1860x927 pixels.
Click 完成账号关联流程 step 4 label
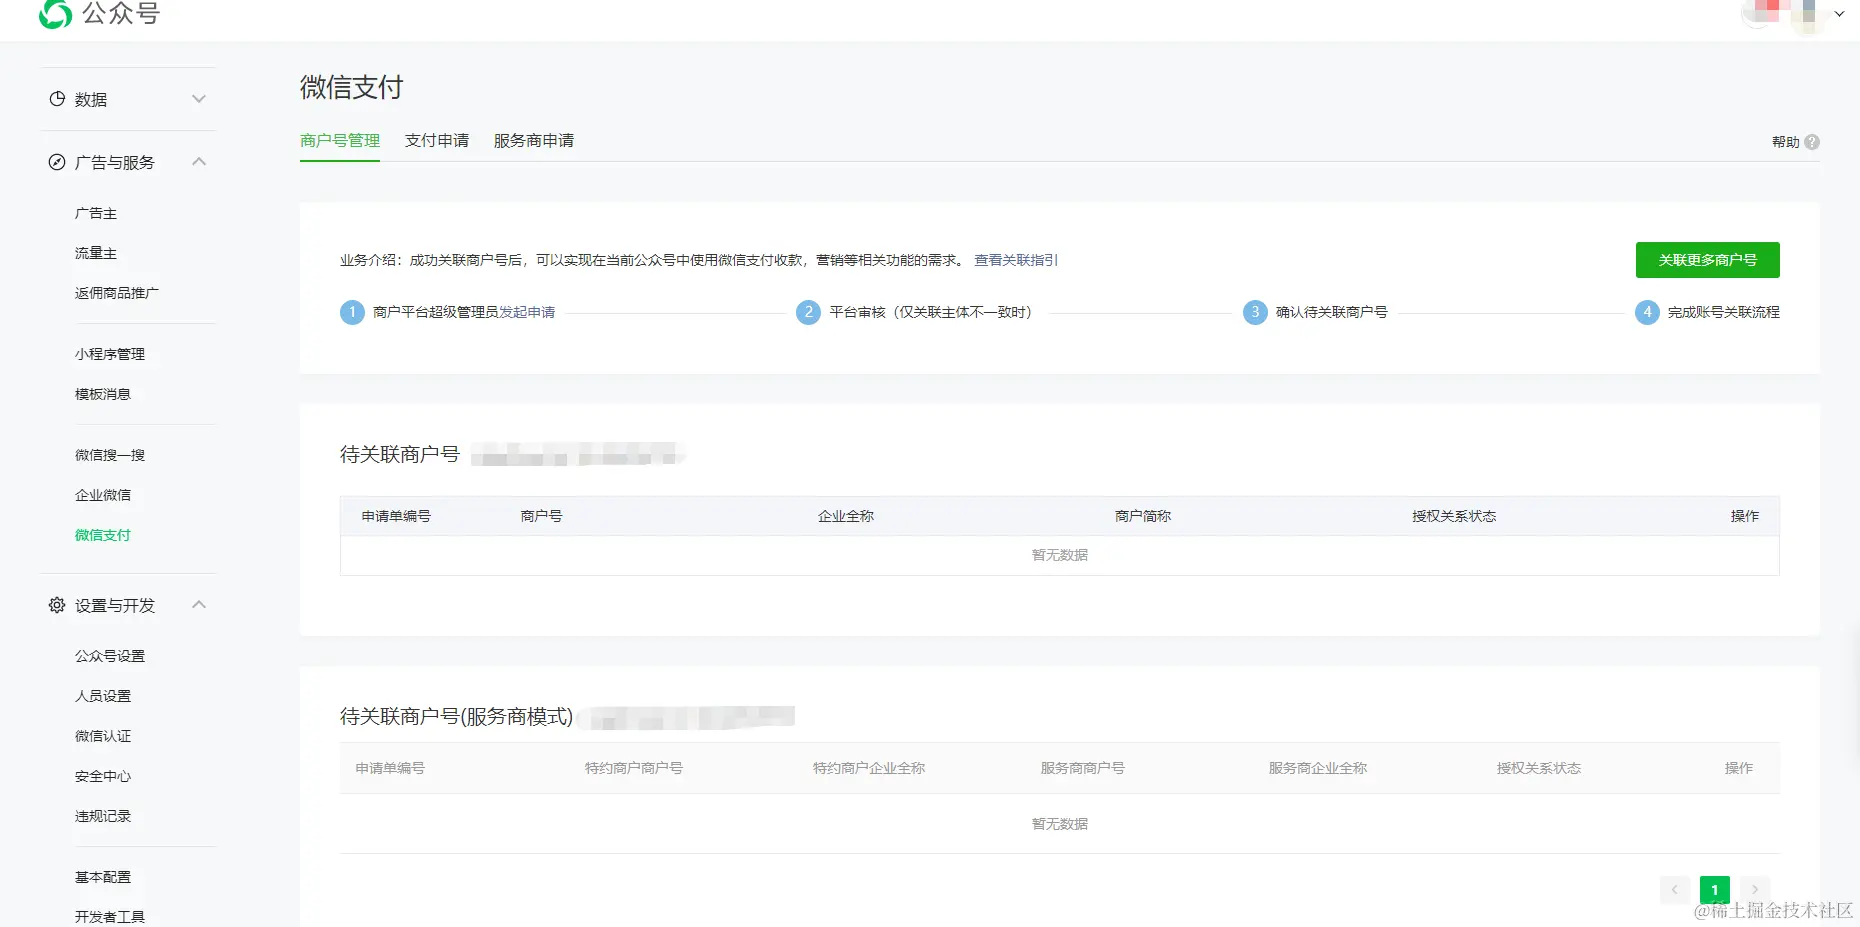tap(1724, 312)
